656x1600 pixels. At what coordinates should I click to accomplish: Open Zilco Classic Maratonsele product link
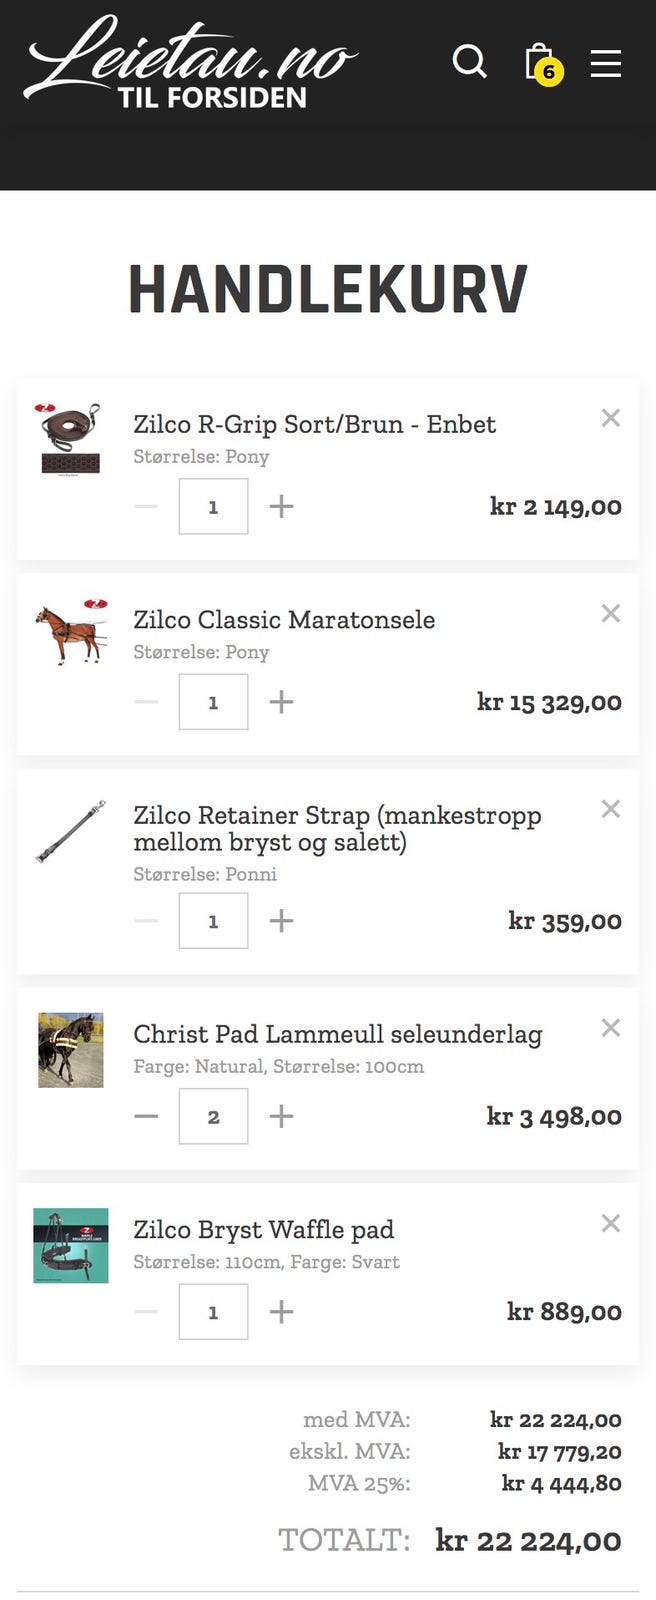point(284,620)
